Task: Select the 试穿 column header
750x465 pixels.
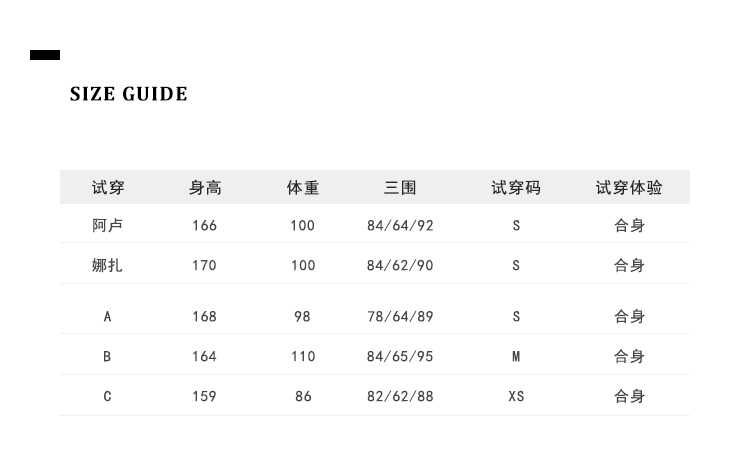Action: click(x=108, y=187)
